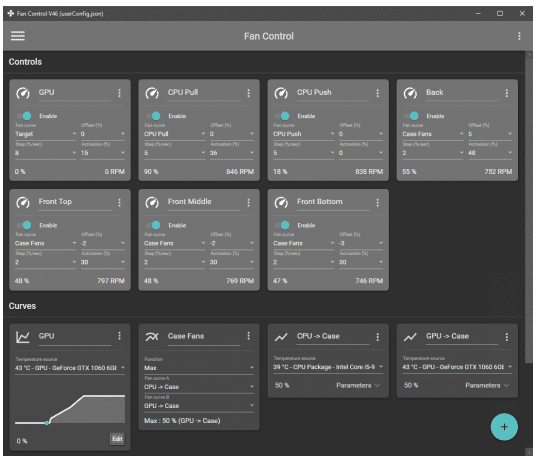
Task: Open options menu for Front Top card
Action: (119, 203)
